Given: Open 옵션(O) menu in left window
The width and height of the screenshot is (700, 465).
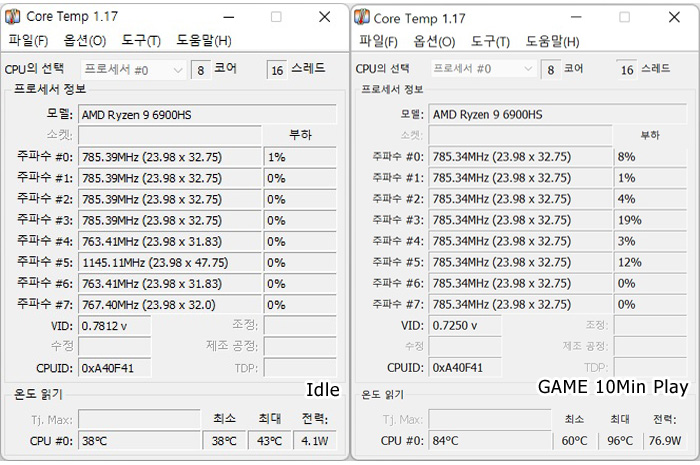Looking at the screenshot, I should pyautogui.click(x=84, y=41).
